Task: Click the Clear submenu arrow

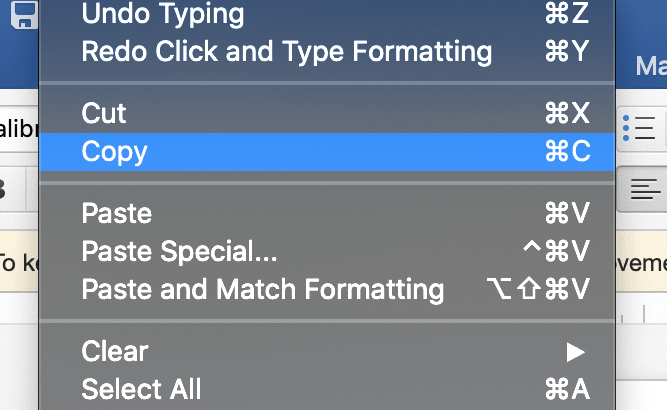Action: pyautogui.click(x=576, y=353)
